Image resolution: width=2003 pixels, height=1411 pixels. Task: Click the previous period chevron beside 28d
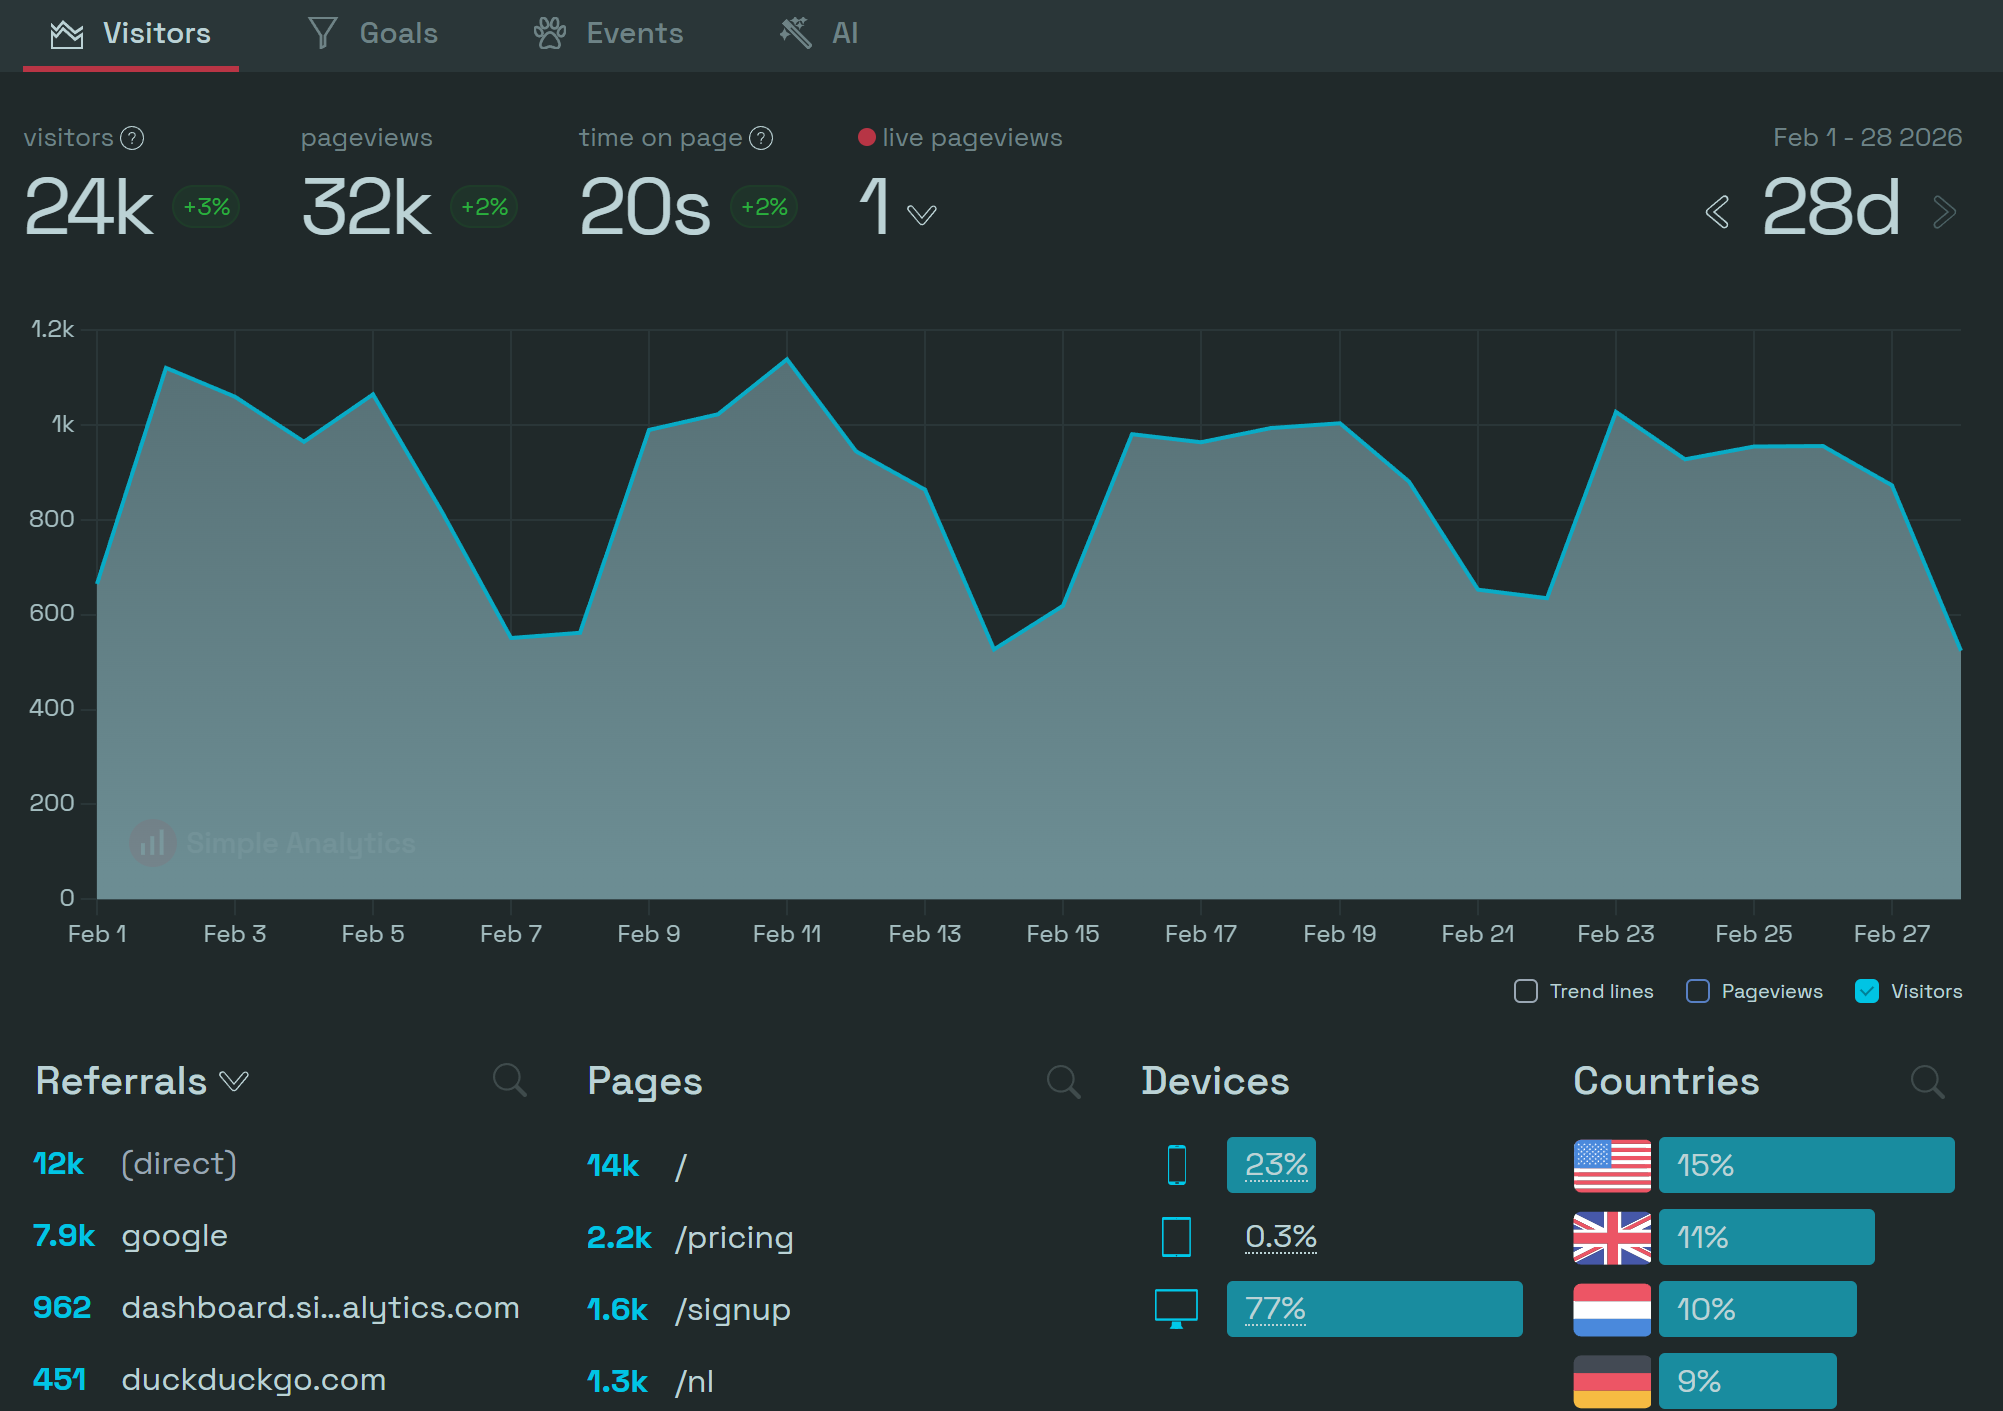coord(1716,211)
